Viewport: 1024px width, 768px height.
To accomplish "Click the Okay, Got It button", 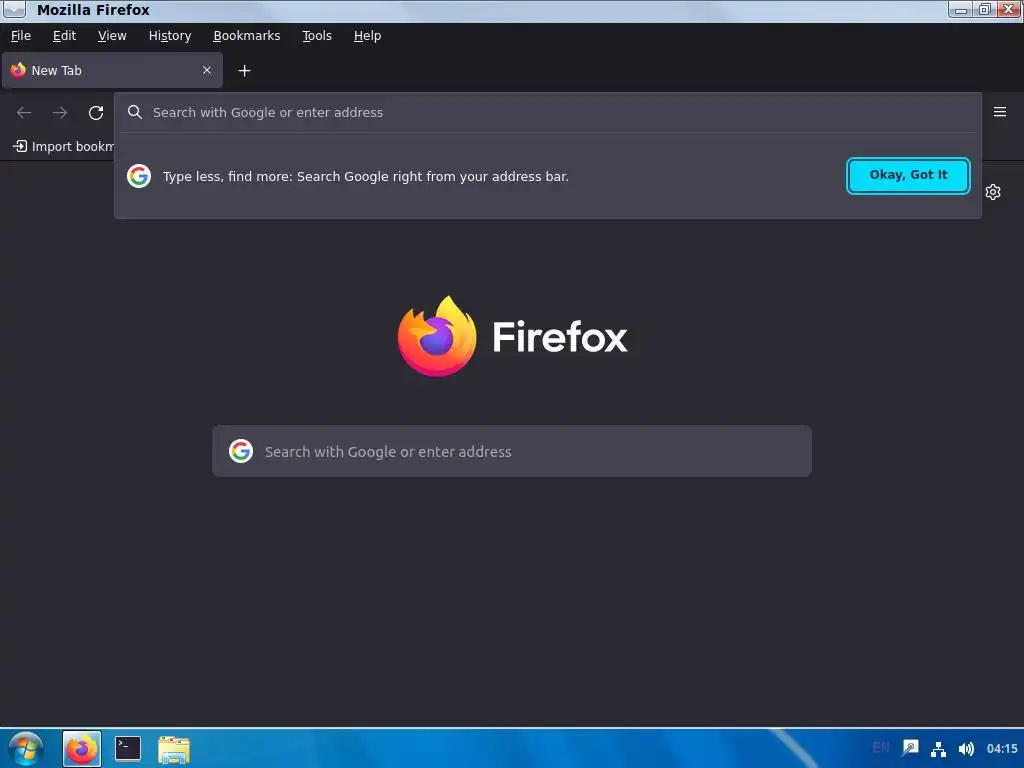I will tap(908, 175).
